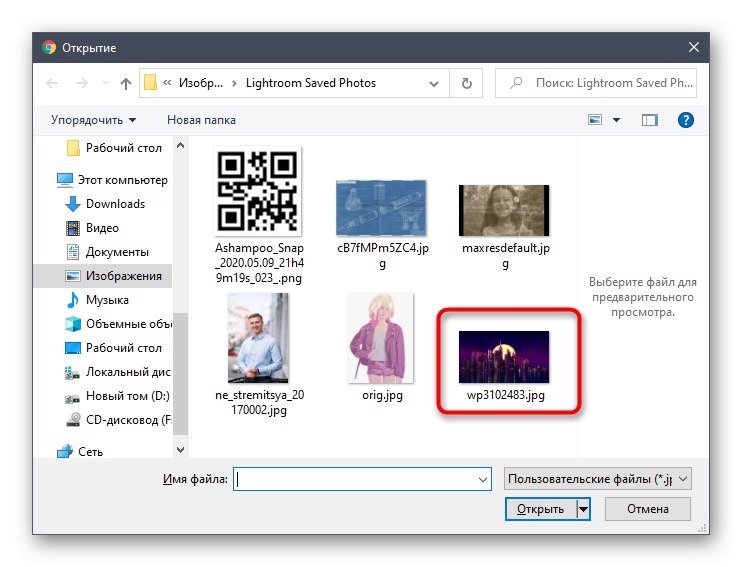This screenshot has height=567, width=742.
Task: Open help with the question mark icon
Action: [686, 120]
